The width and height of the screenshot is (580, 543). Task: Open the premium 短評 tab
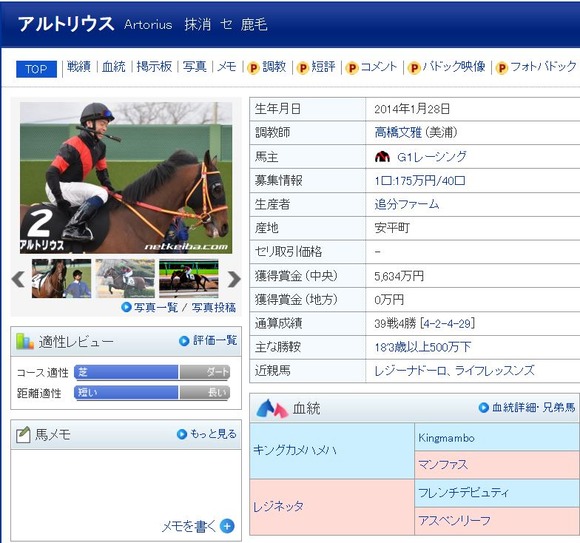[323, 67]
